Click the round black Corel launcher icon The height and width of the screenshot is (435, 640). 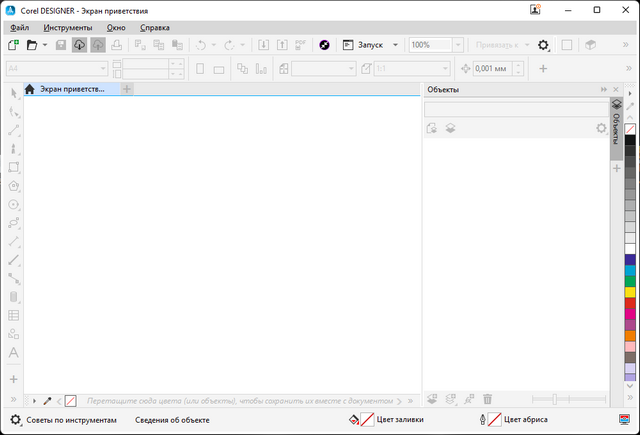tap(324, 45)
